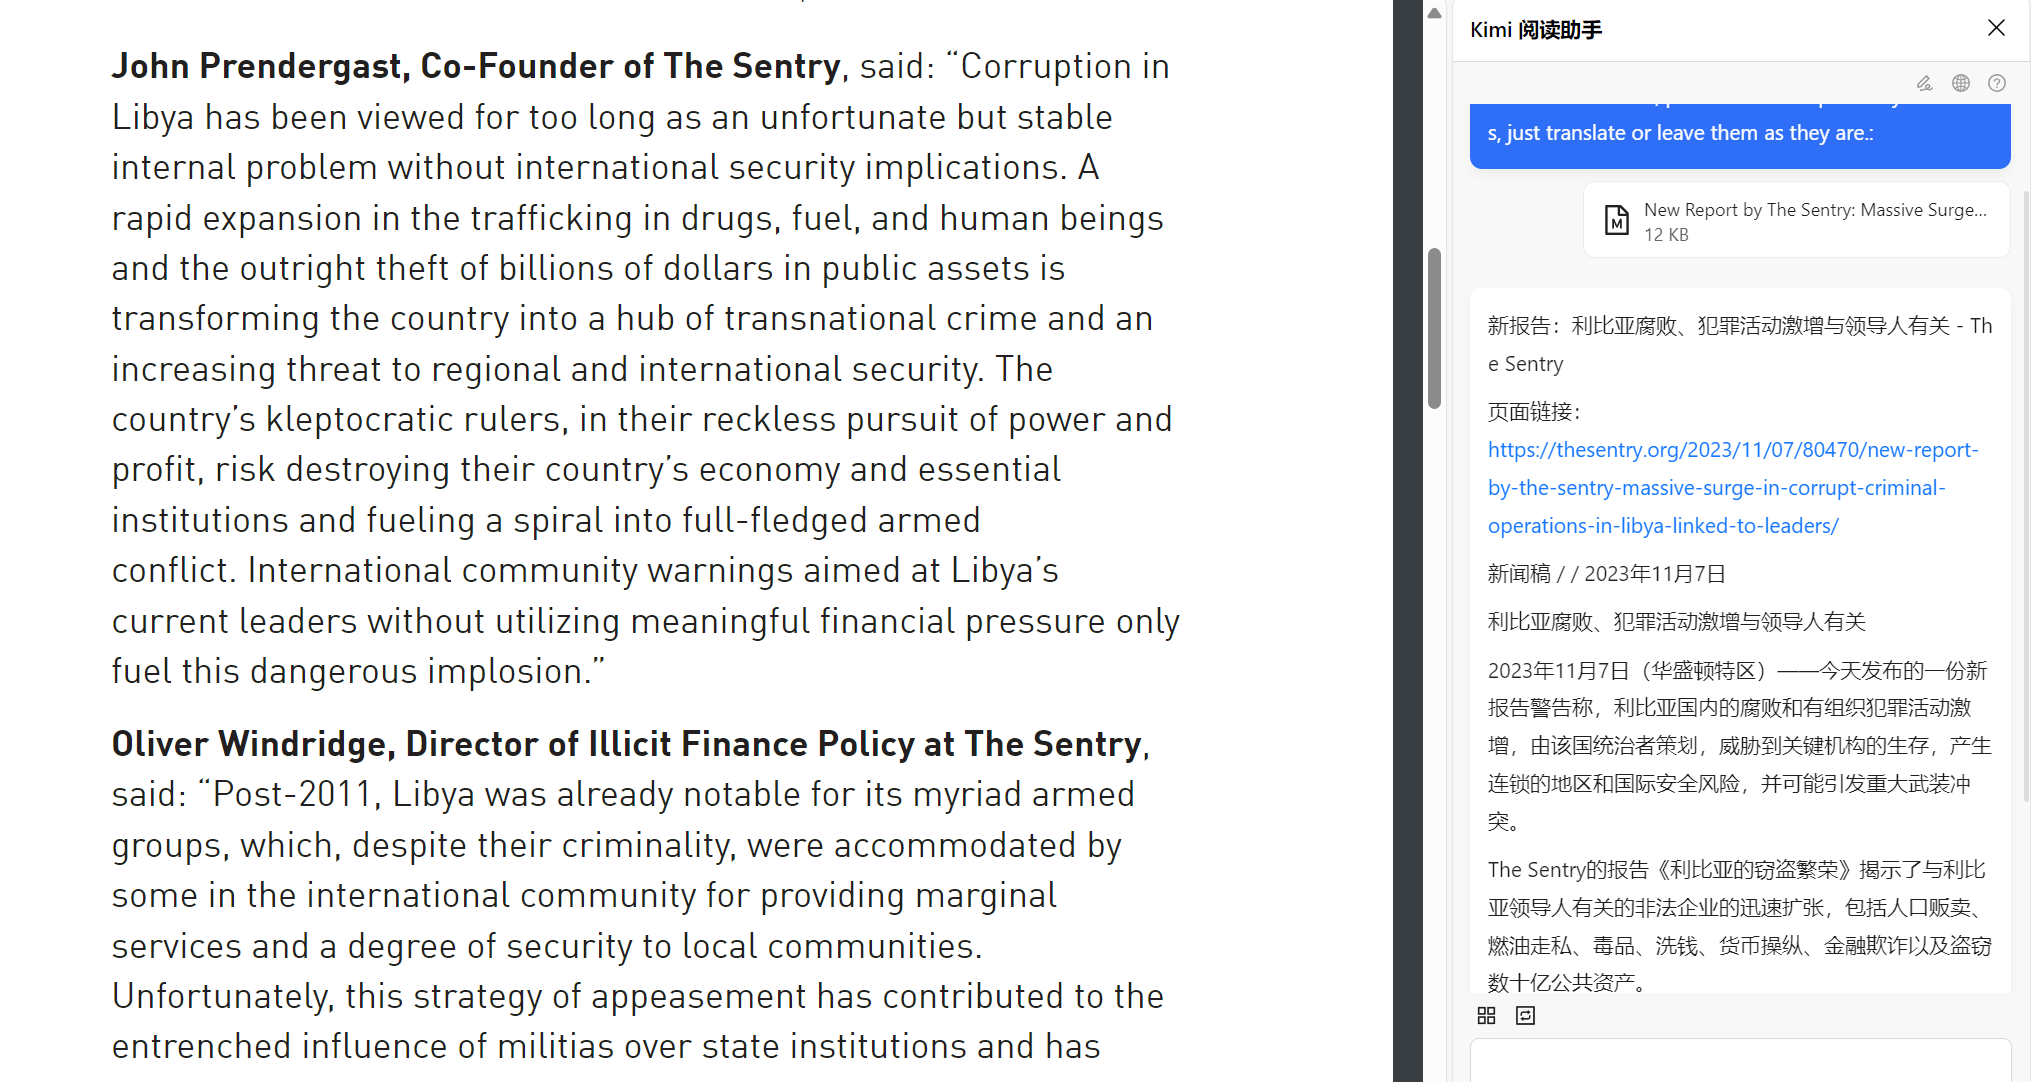
Task: Click the 新闻稿 2023年11月7日 date line
Action: tap(1606, 574)
